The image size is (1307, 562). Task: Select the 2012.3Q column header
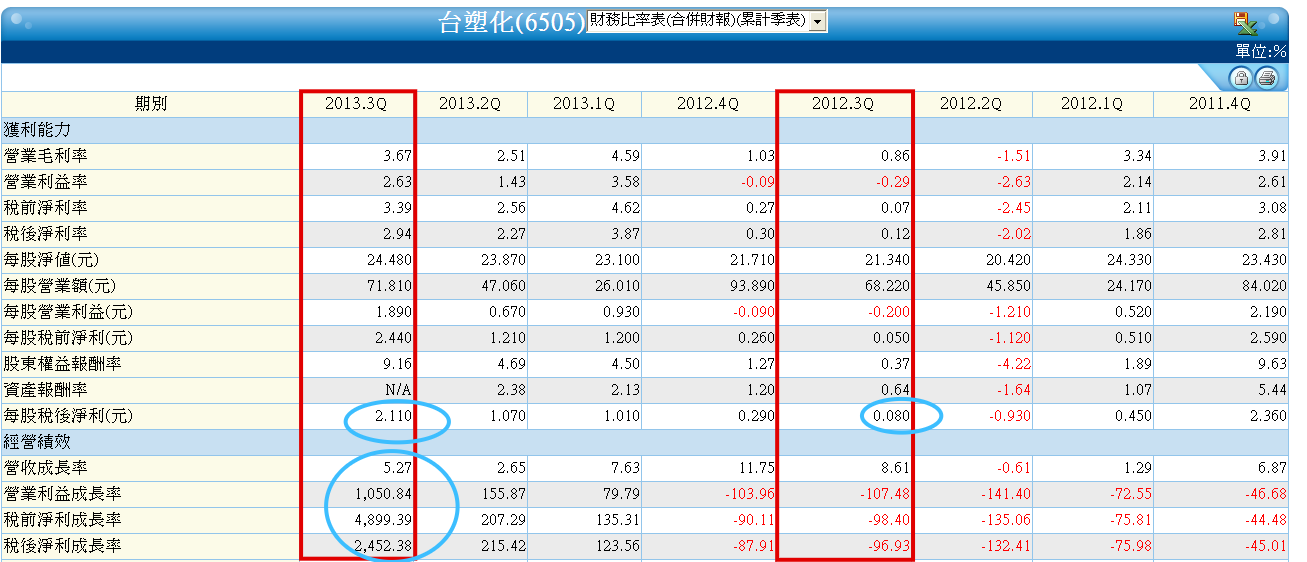click(842, 104)
